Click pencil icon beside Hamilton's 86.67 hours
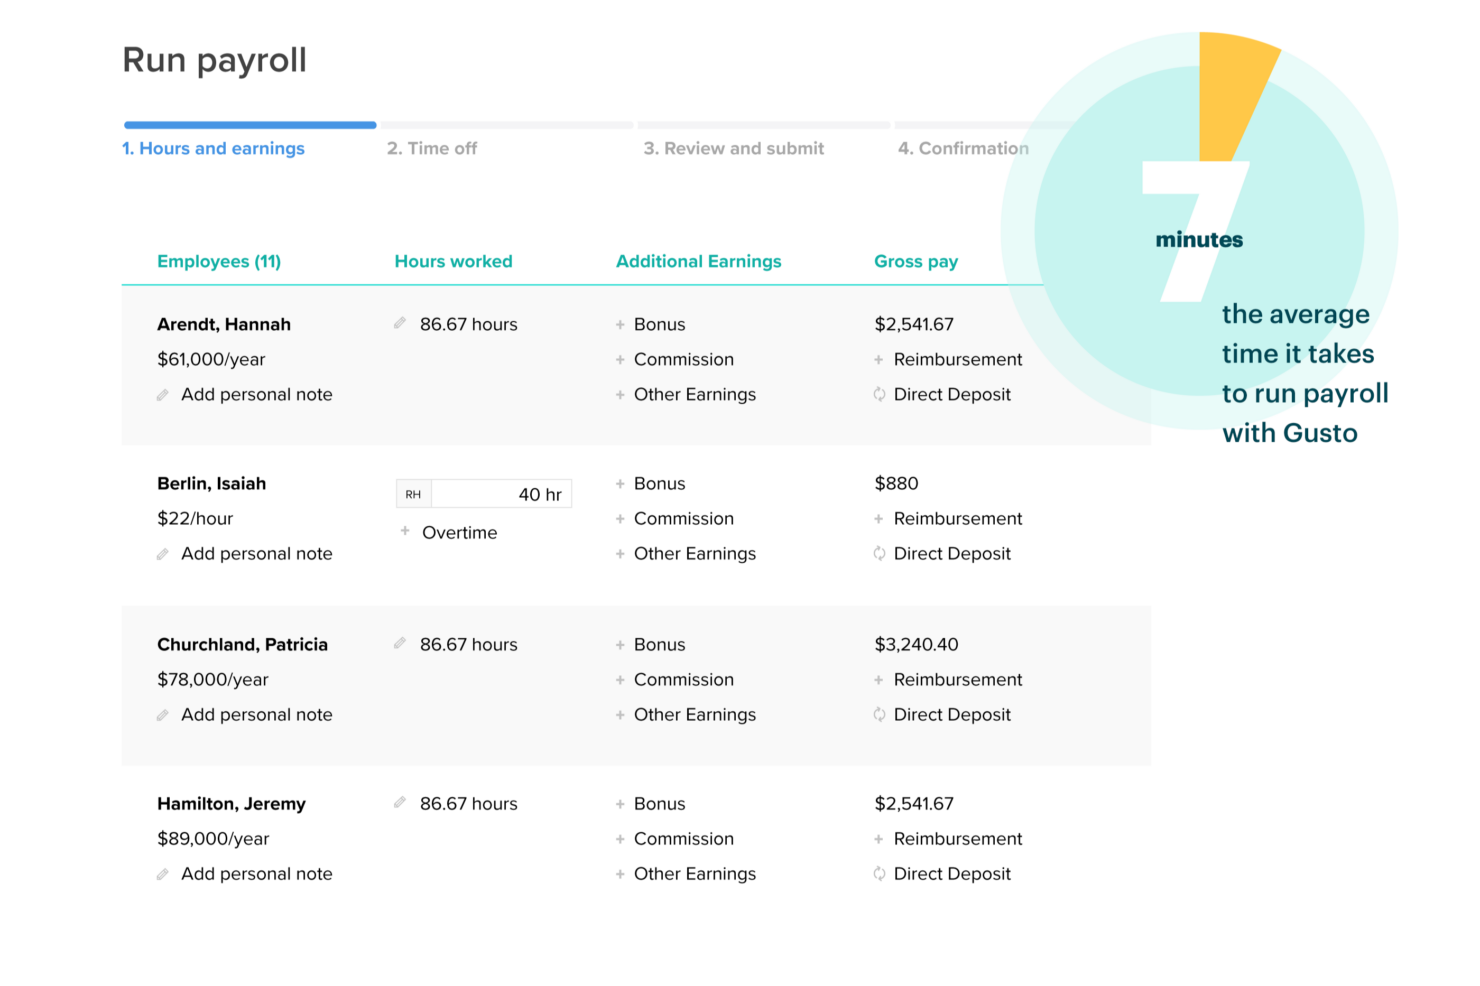Image resolution: width=1480 pixels, height=986 pixels. [x=400, y=802]
